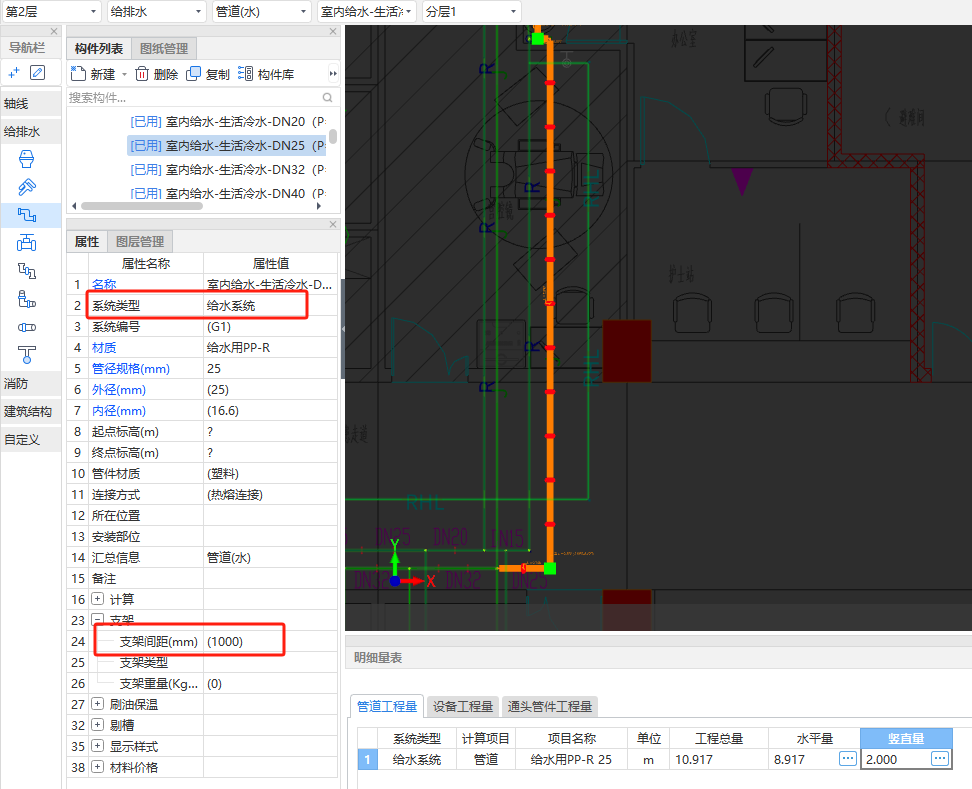The image size is (972, 789).
Task: Select the pipe fitting elbow icon
Action: 26,271
